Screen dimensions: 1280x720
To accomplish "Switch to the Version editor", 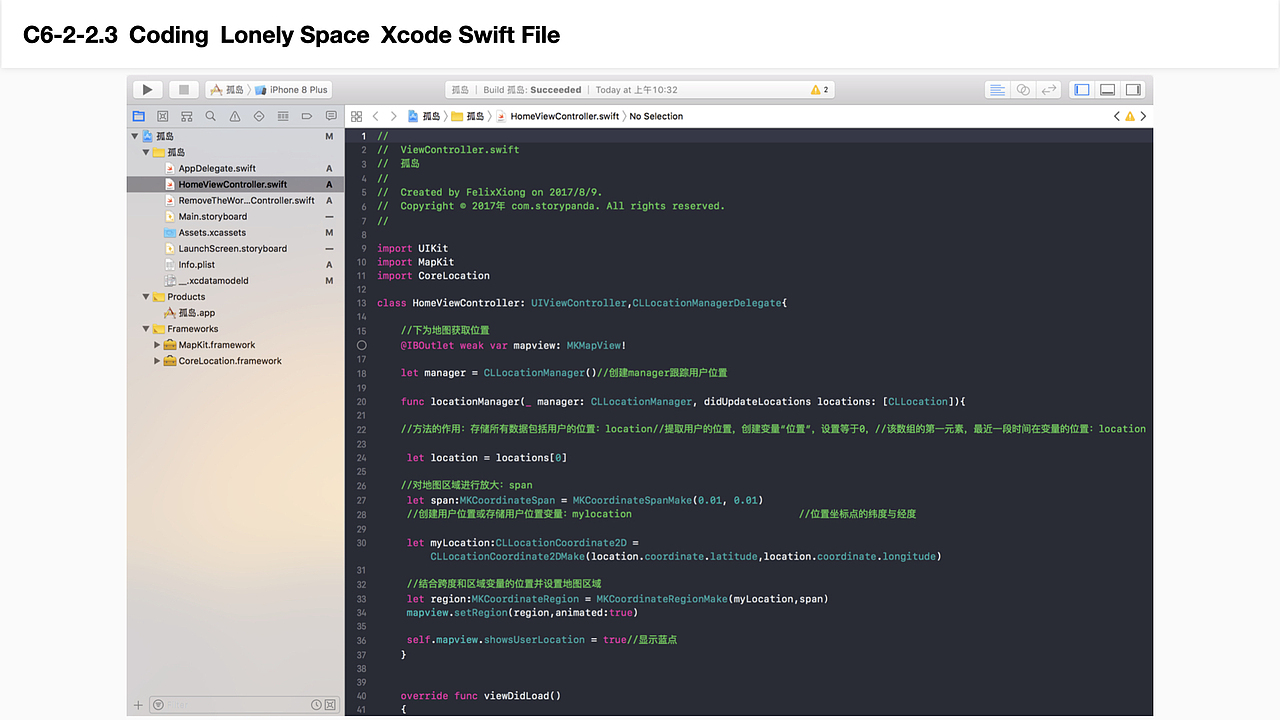I will click(x=1048, y=89).
